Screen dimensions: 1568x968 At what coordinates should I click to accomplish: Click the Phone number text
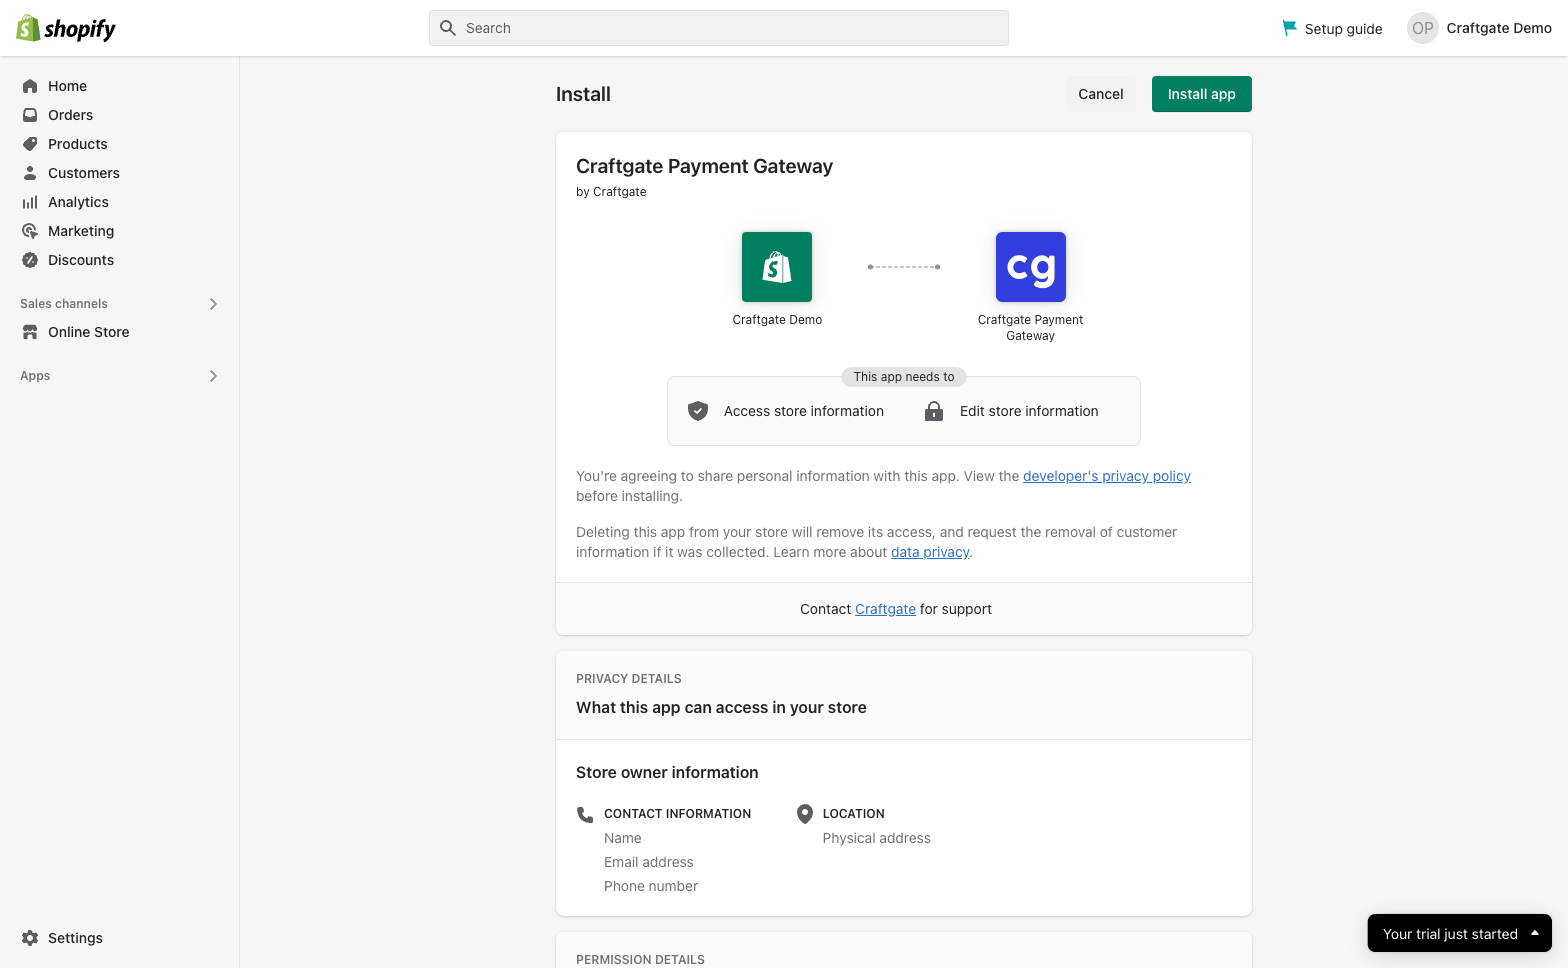pyautogui.click(x=651, y=886)
